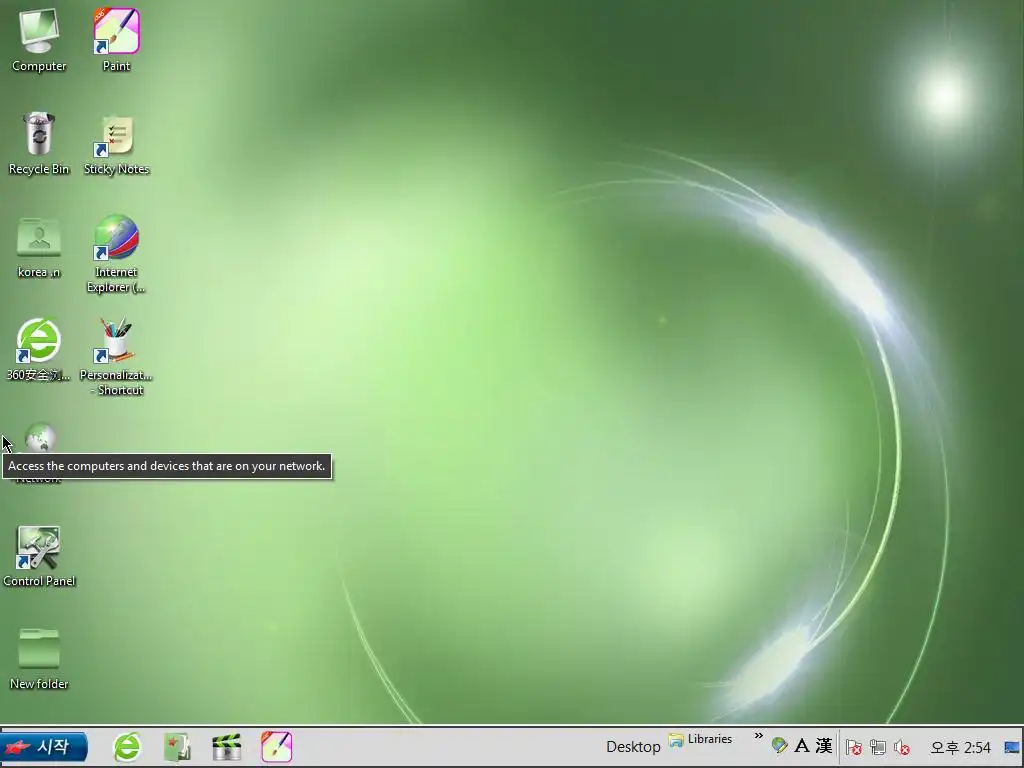This screenshot has width=1024, height=768.
Task: Open the Personalization shortcut icon
Action: 116,357
